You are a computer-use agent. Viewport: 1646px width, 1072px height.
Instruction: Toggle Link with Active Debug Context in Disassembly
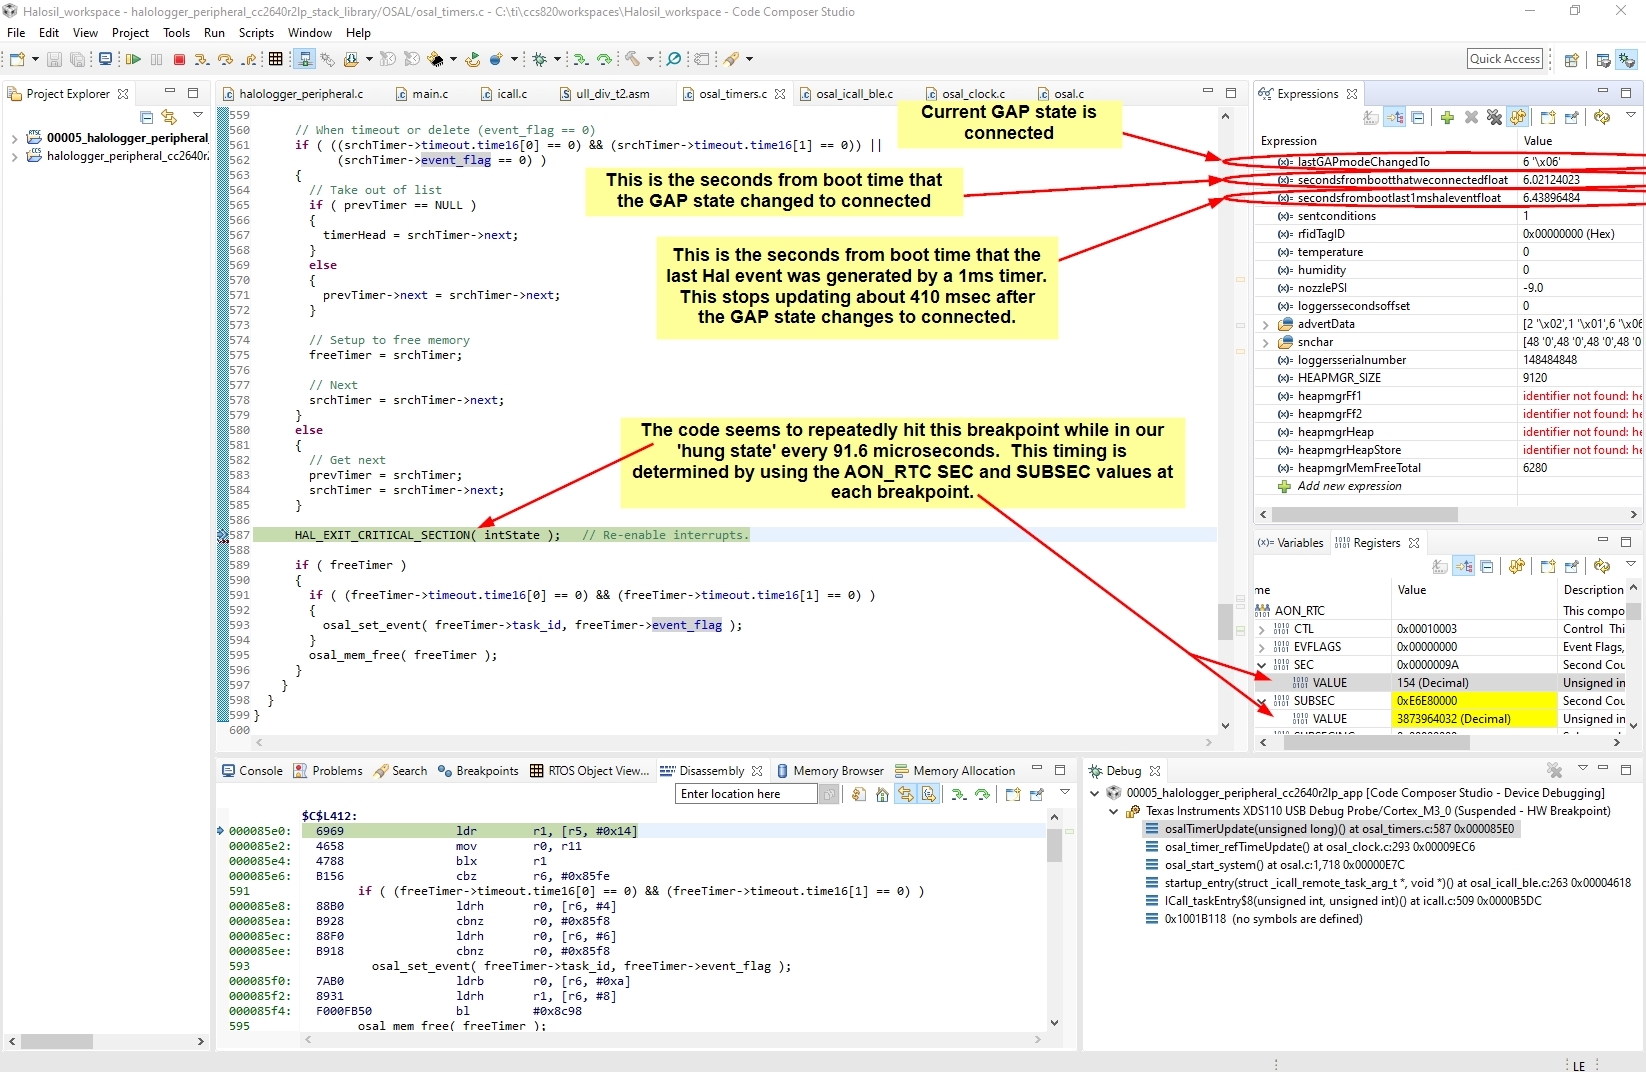tap(905, 794)
